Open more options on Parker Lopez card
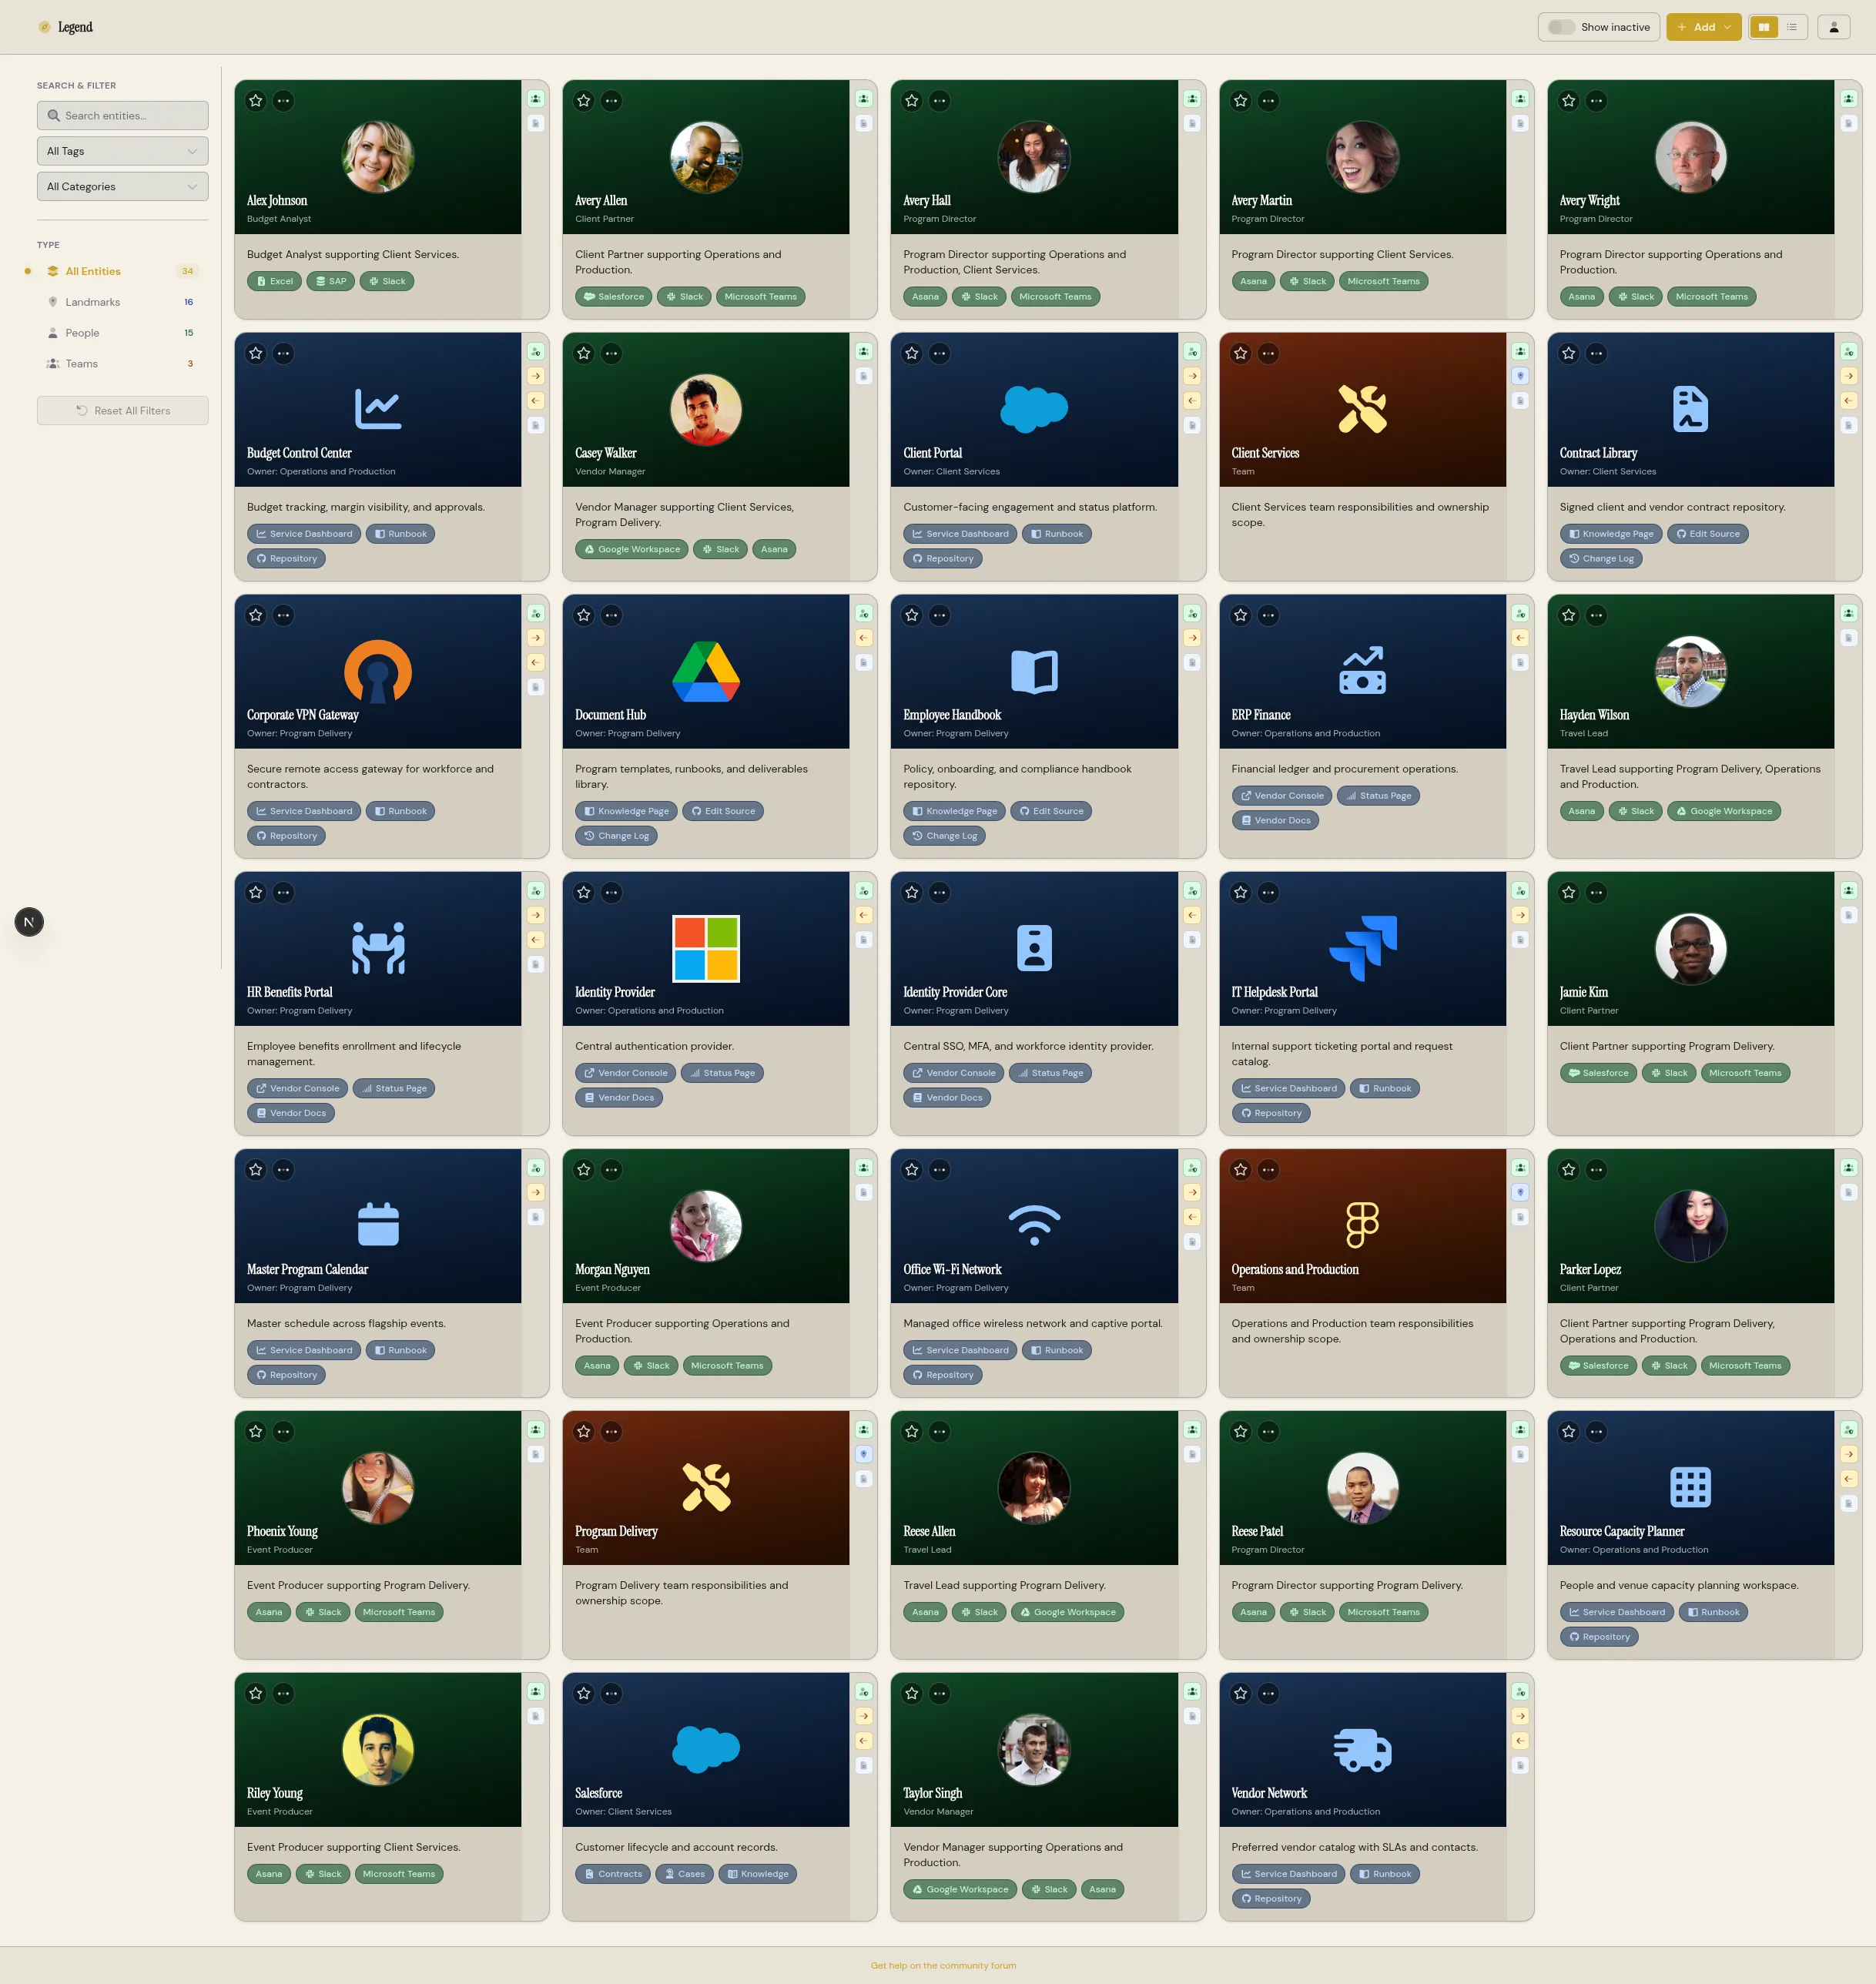This screenshot has height=1984, width=1876. [1597, 1170]
